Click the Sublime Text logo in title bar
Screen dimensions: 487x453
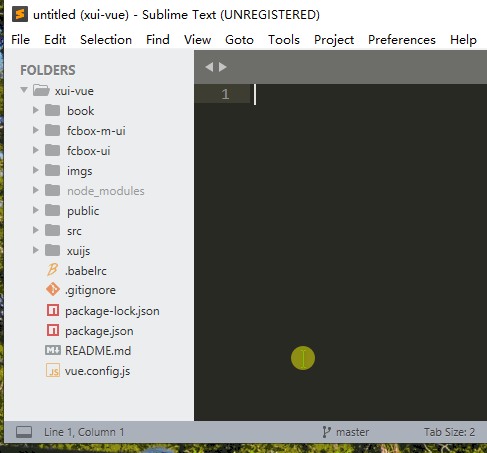pyautogui.click(x=20, y=15)
